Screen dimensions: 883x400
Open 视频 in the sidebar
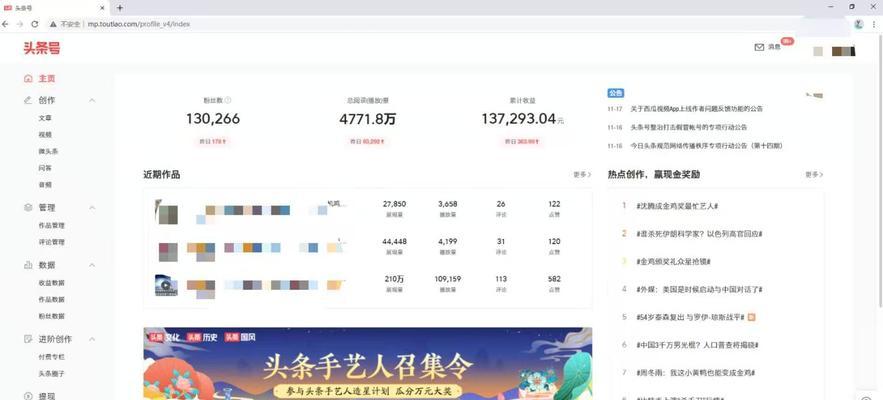[x=45, y=135]
